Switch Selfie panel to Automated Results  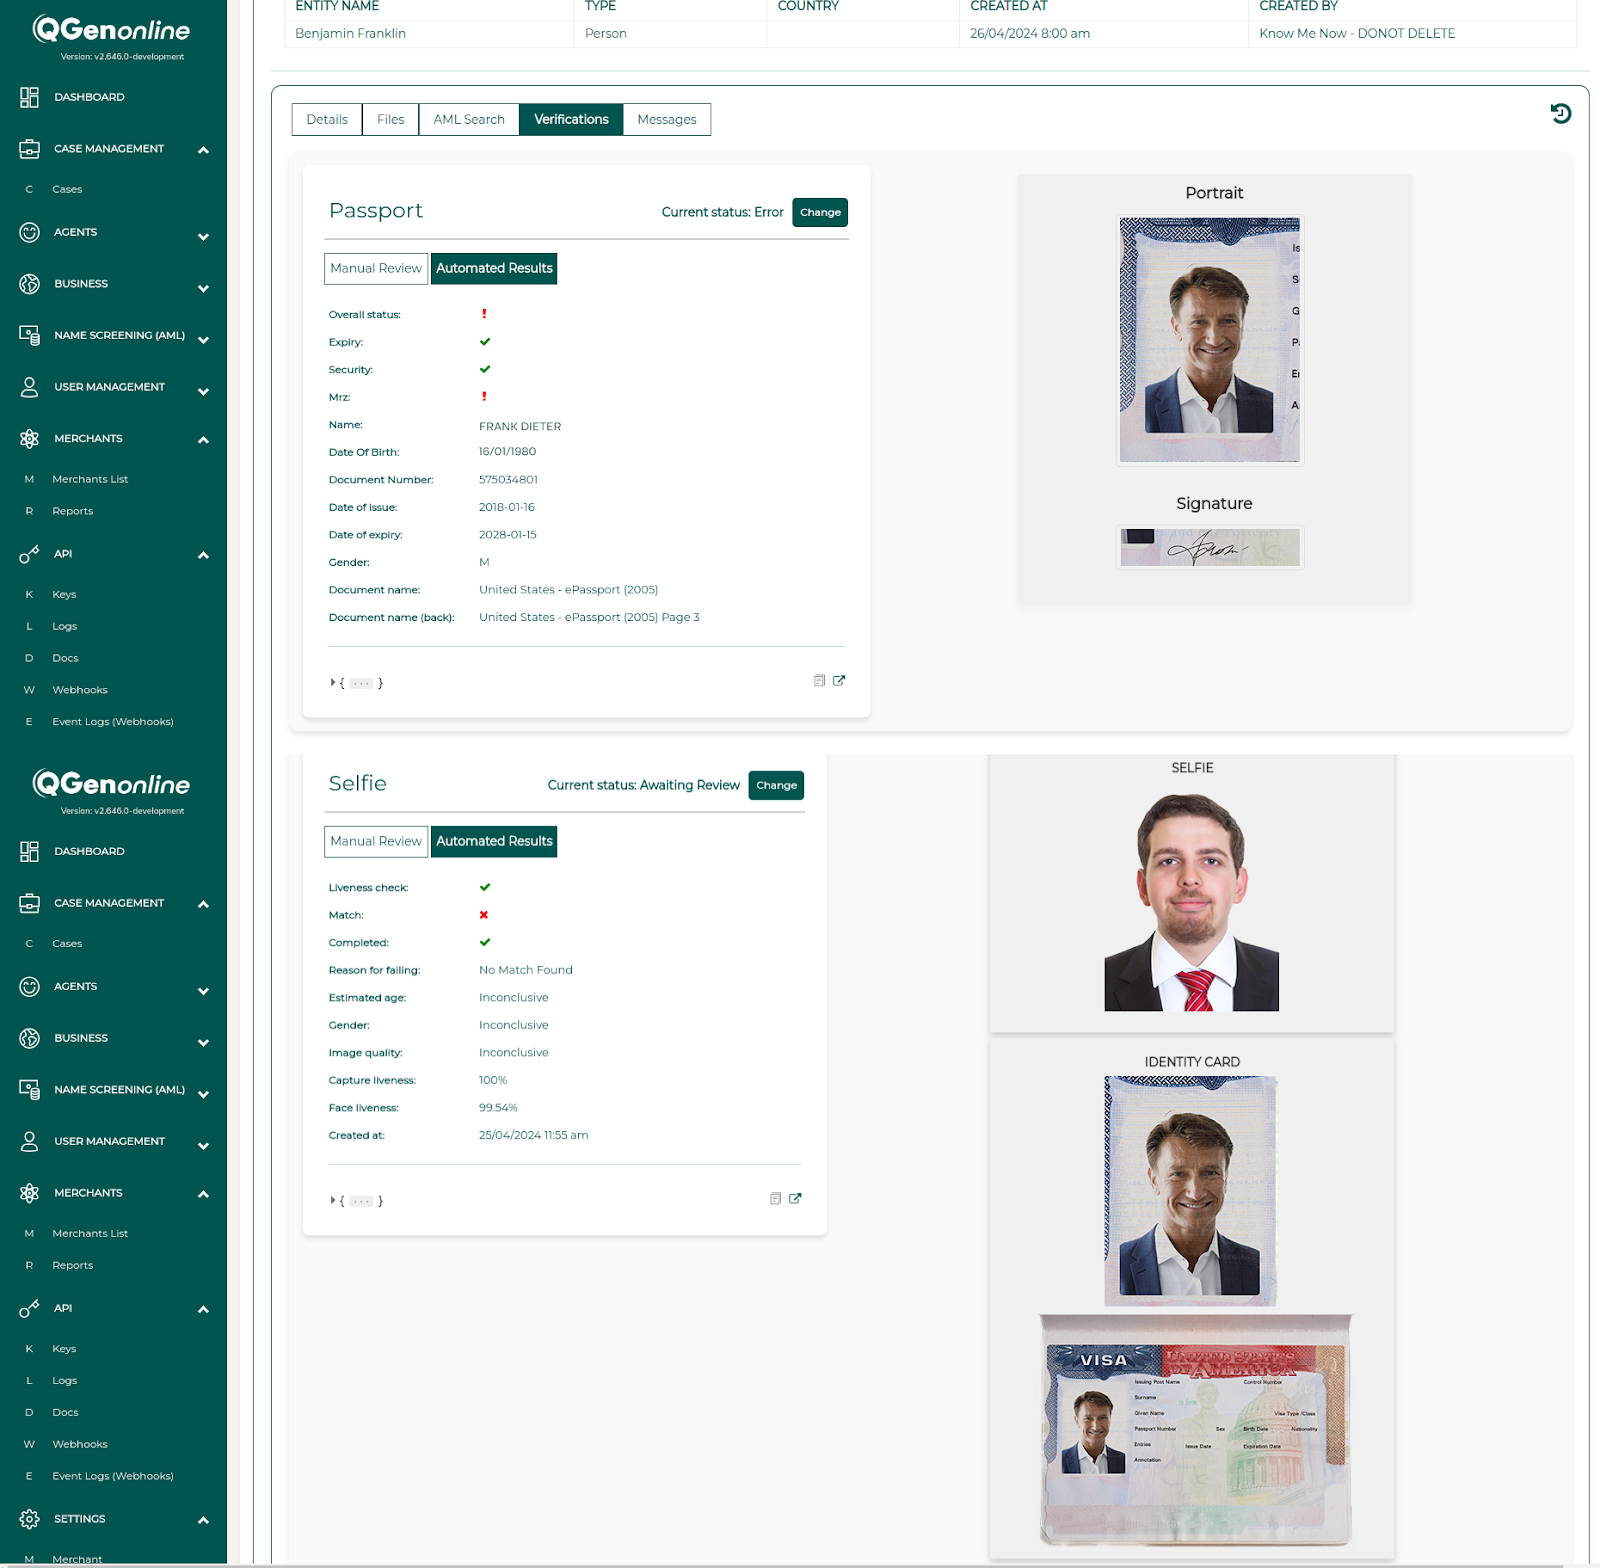(x=493, y=841)
